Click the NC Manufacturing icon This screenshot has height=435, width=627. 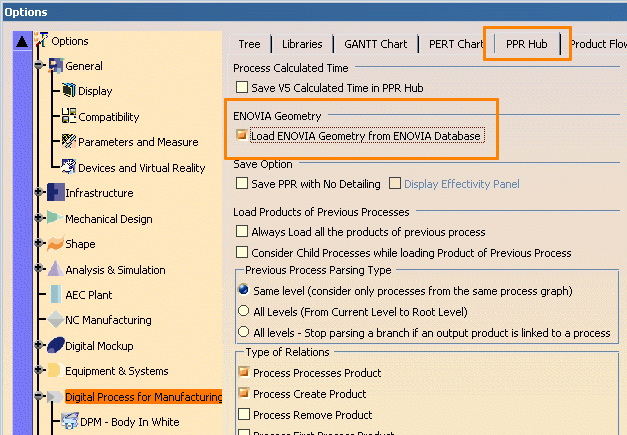click(56, 319)
